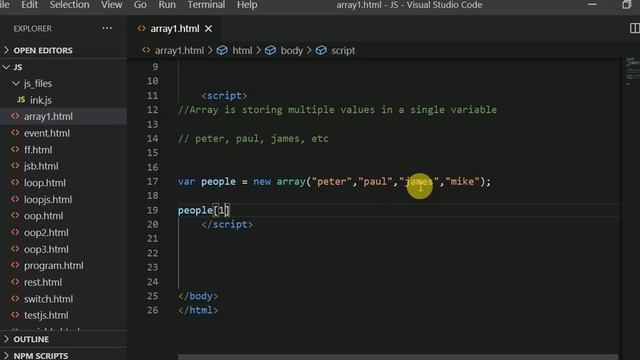
Task: Close the array1.html tab
Action: point(209,29)
